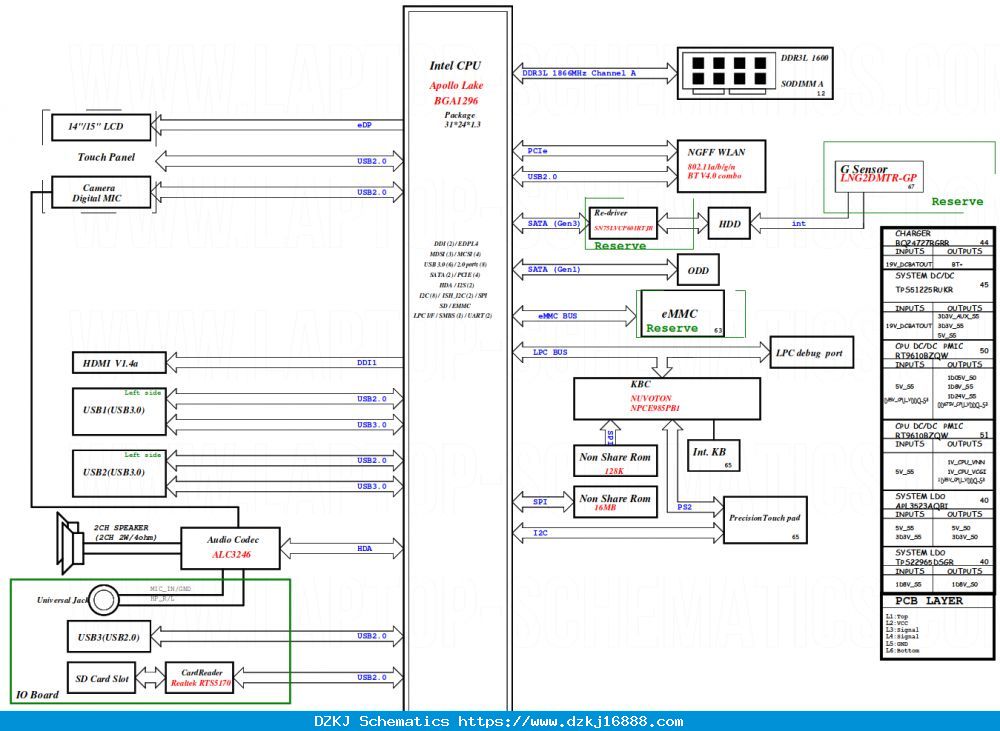The height and width of the screenshot is (731, 1000).
Task: Click the HDD block
Action: tap(729, 224)
